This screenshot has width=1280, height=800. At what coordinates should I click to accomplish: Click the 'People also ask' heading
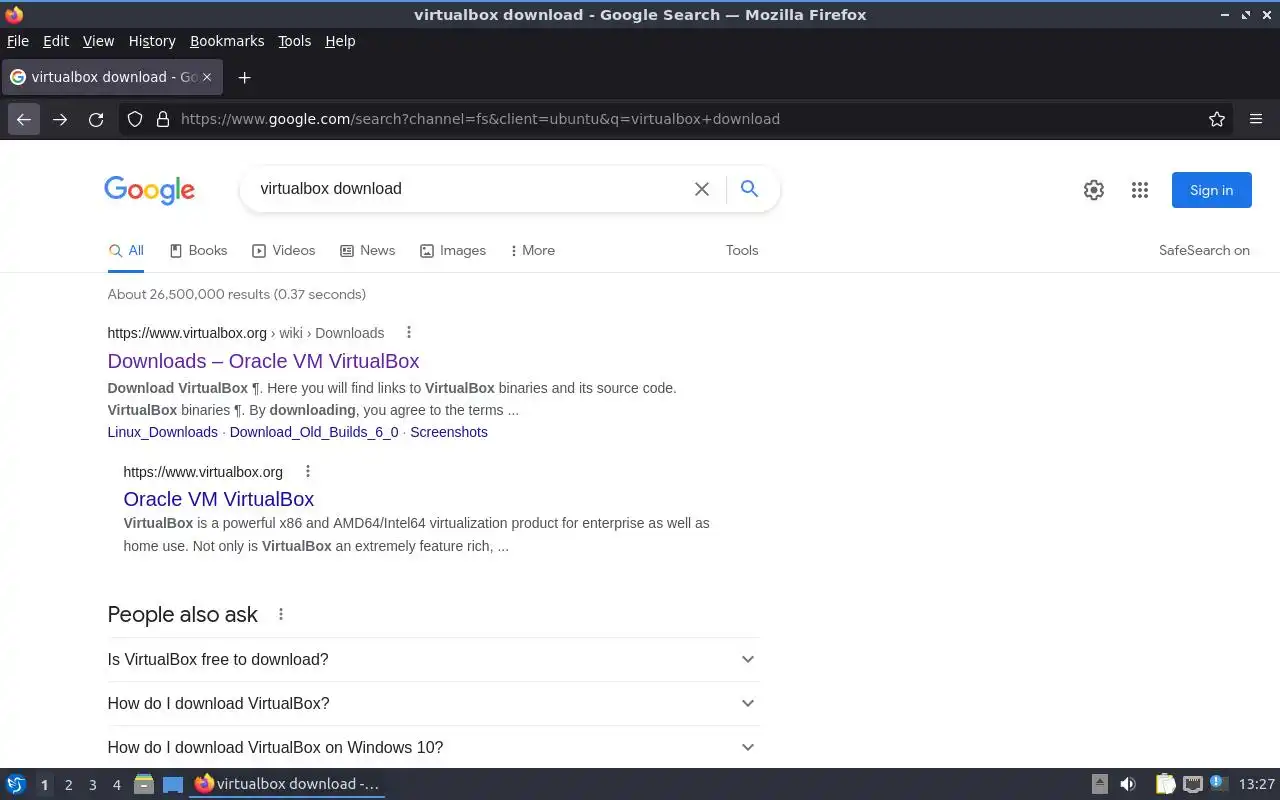[183, 615]
